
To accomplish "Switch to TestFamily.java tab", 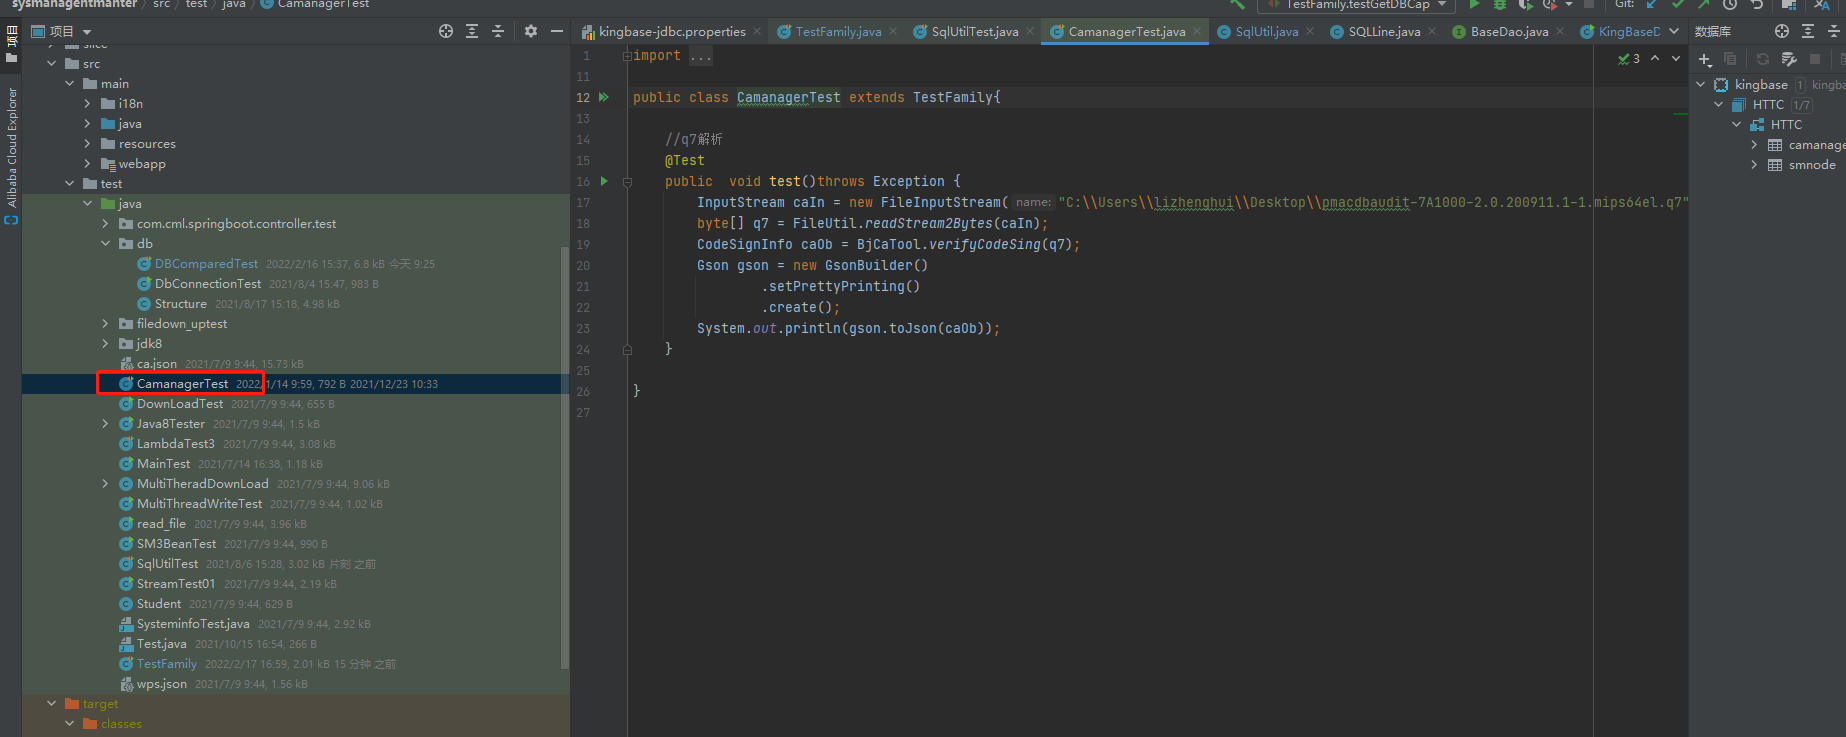I will click(838, 32).
